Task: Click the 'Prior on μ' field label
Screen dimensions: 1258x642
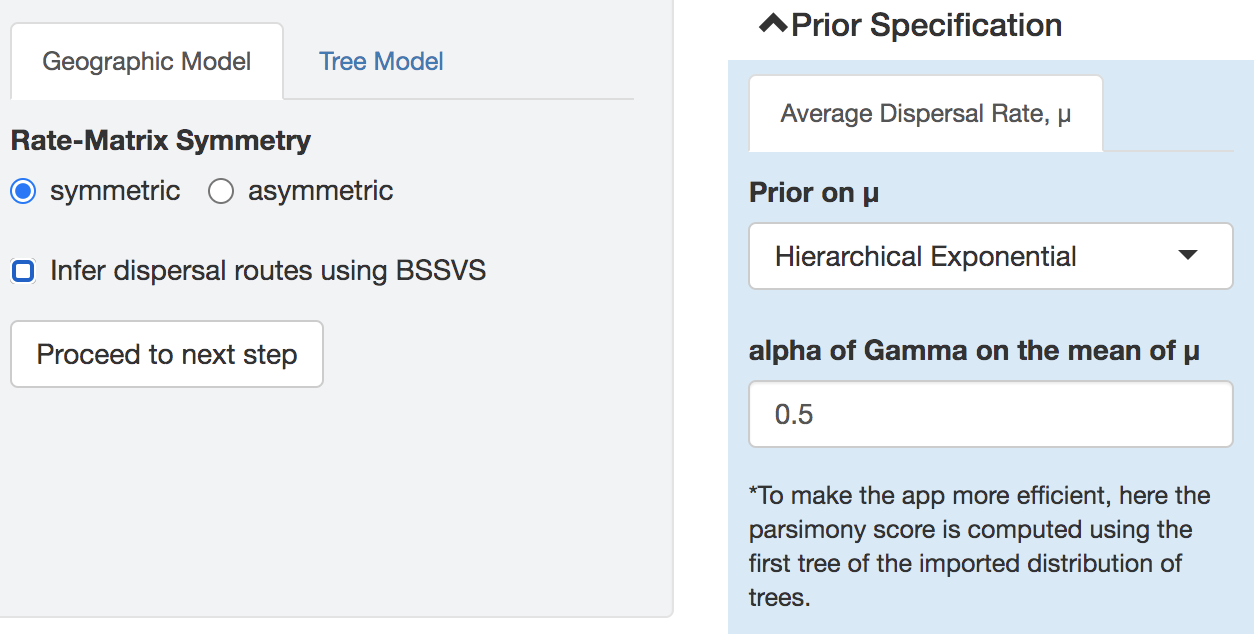Action: point(813,192)
